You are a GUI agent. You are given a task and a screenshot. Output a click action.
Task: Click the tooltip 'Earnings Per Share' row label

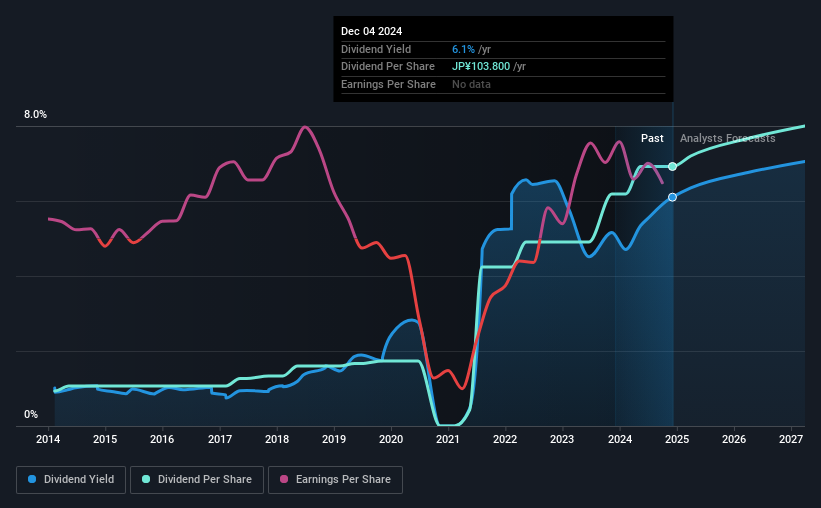click(x=388, y=84)
